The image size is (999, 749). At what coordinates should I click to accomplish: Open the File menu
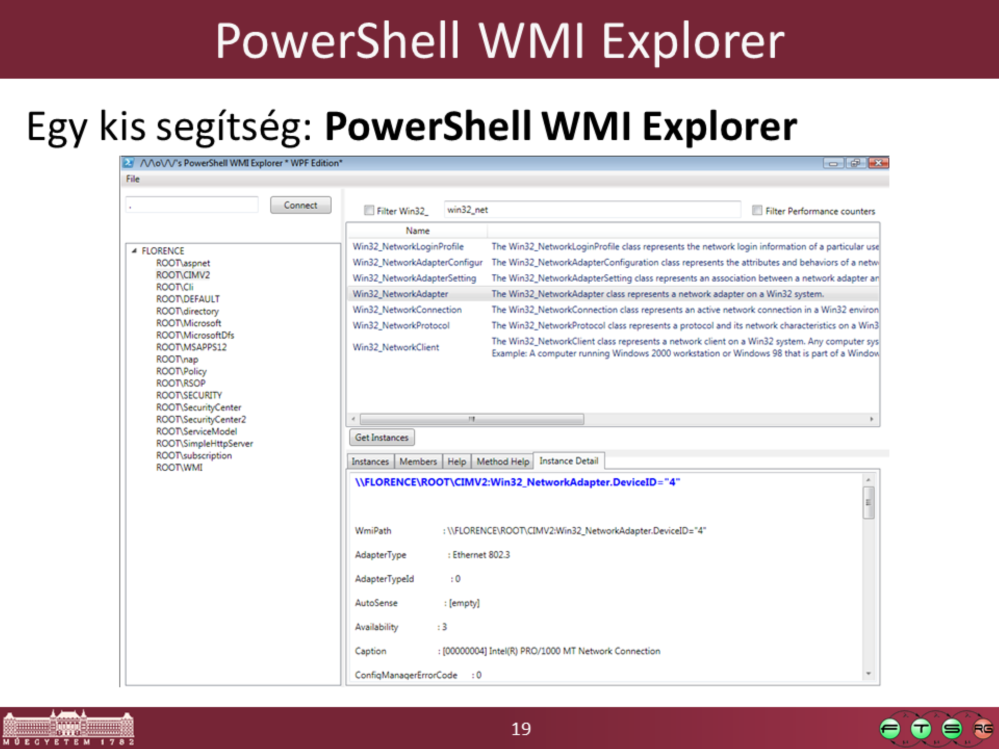[133, 179]
